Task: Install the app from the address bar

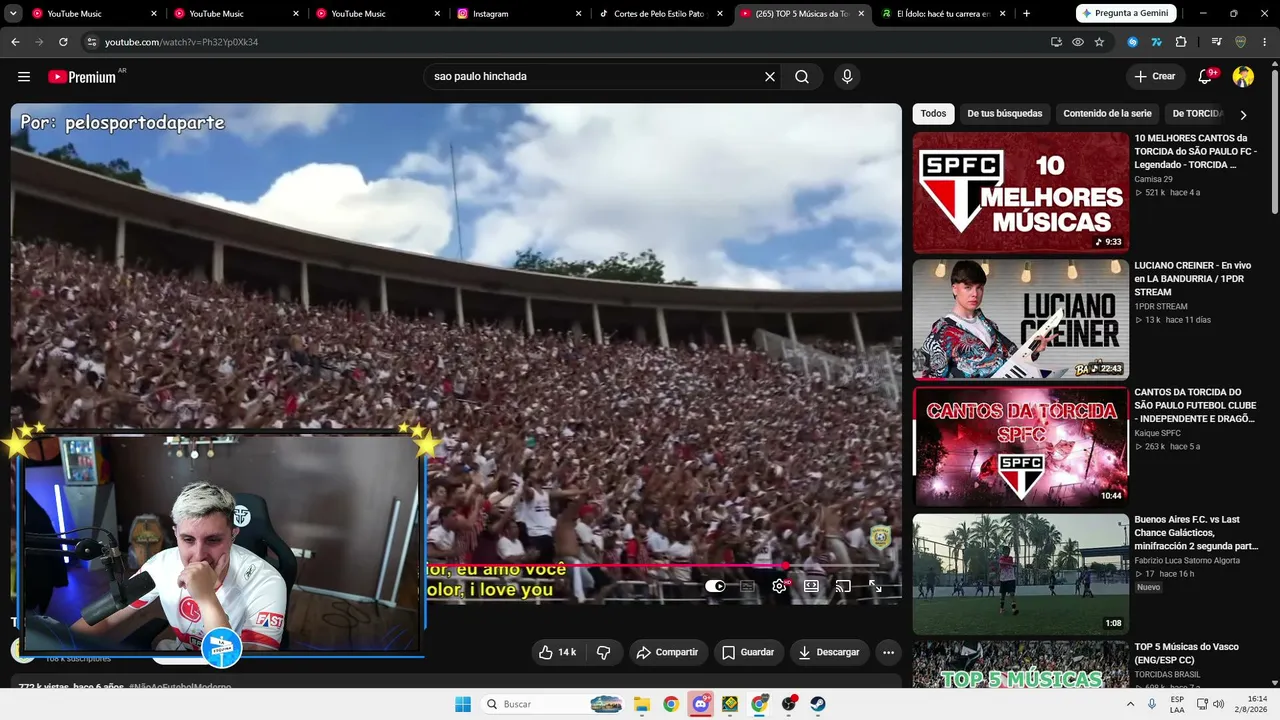Action: pos(1056,42)
